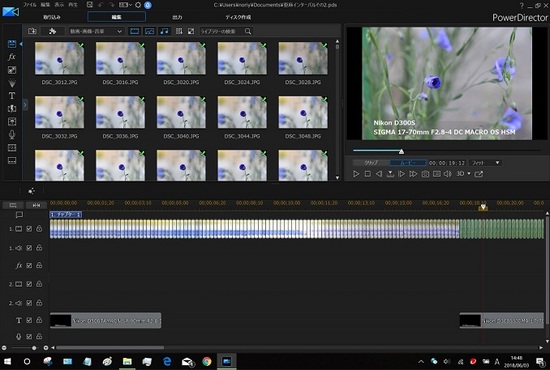Screen dimensions: 550x370
Task: Lock the voice track
Action: click(39, 336)
